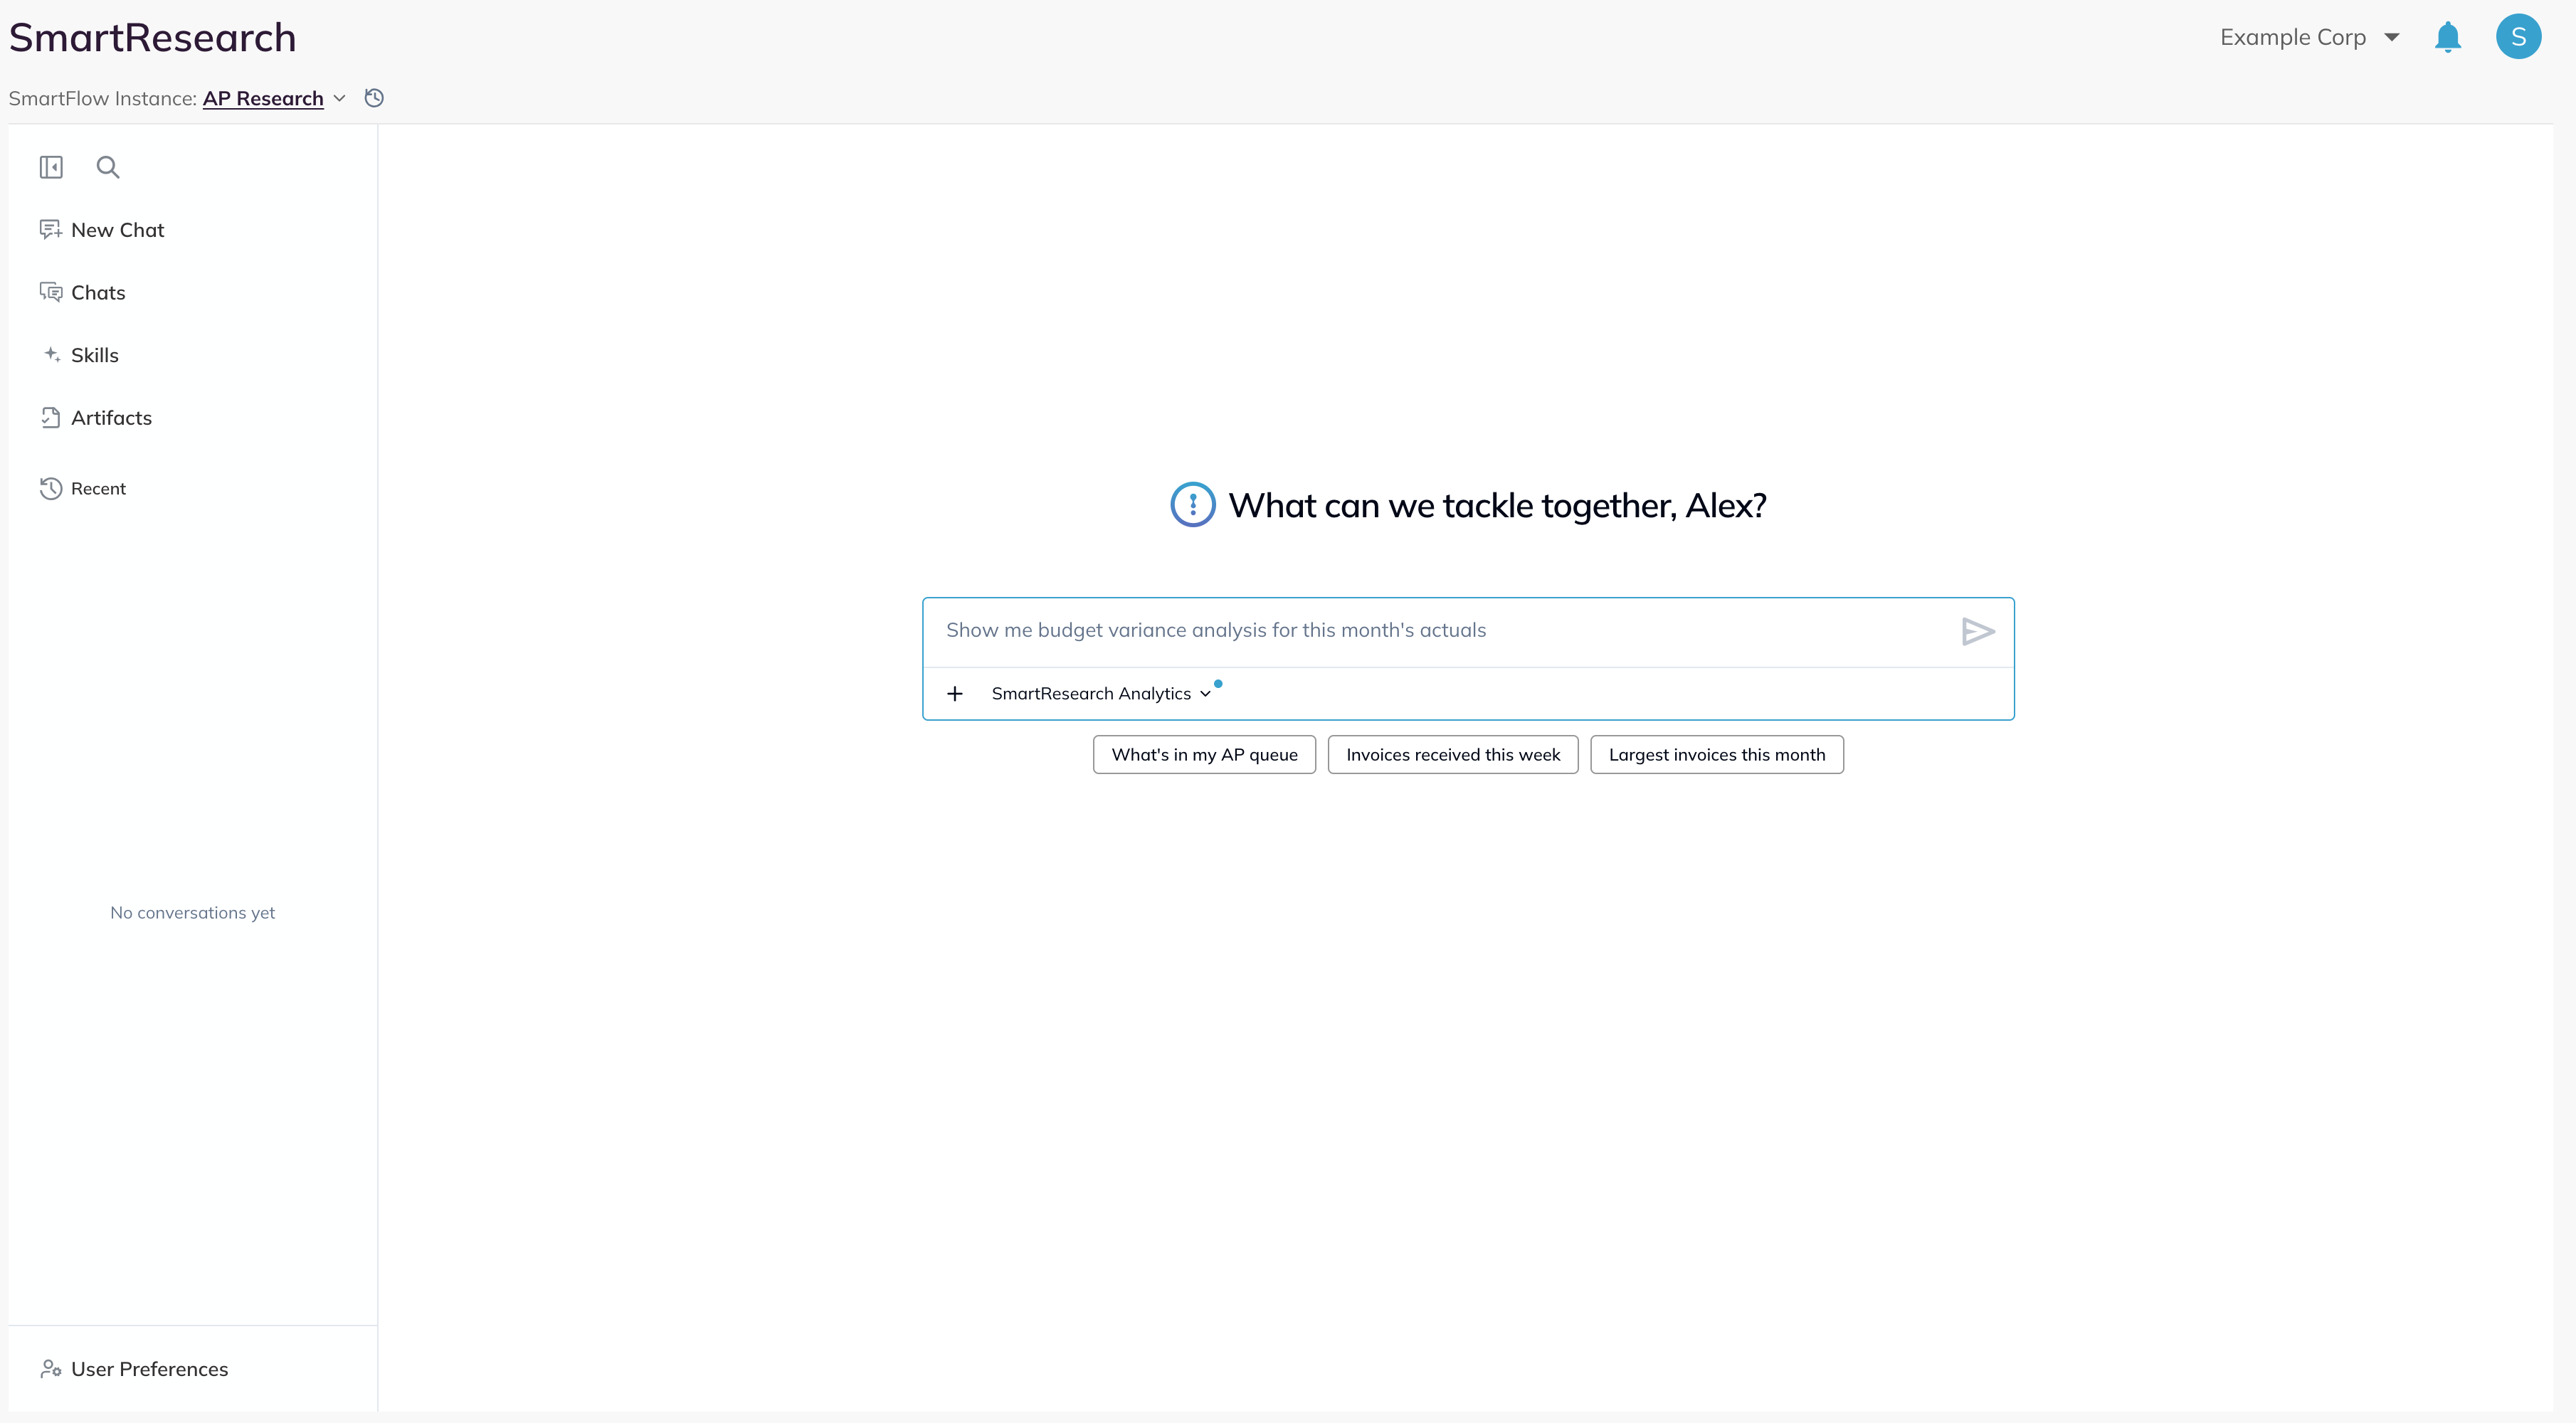Choose "Largest invoices this month" suggestion

(1716, 755)
